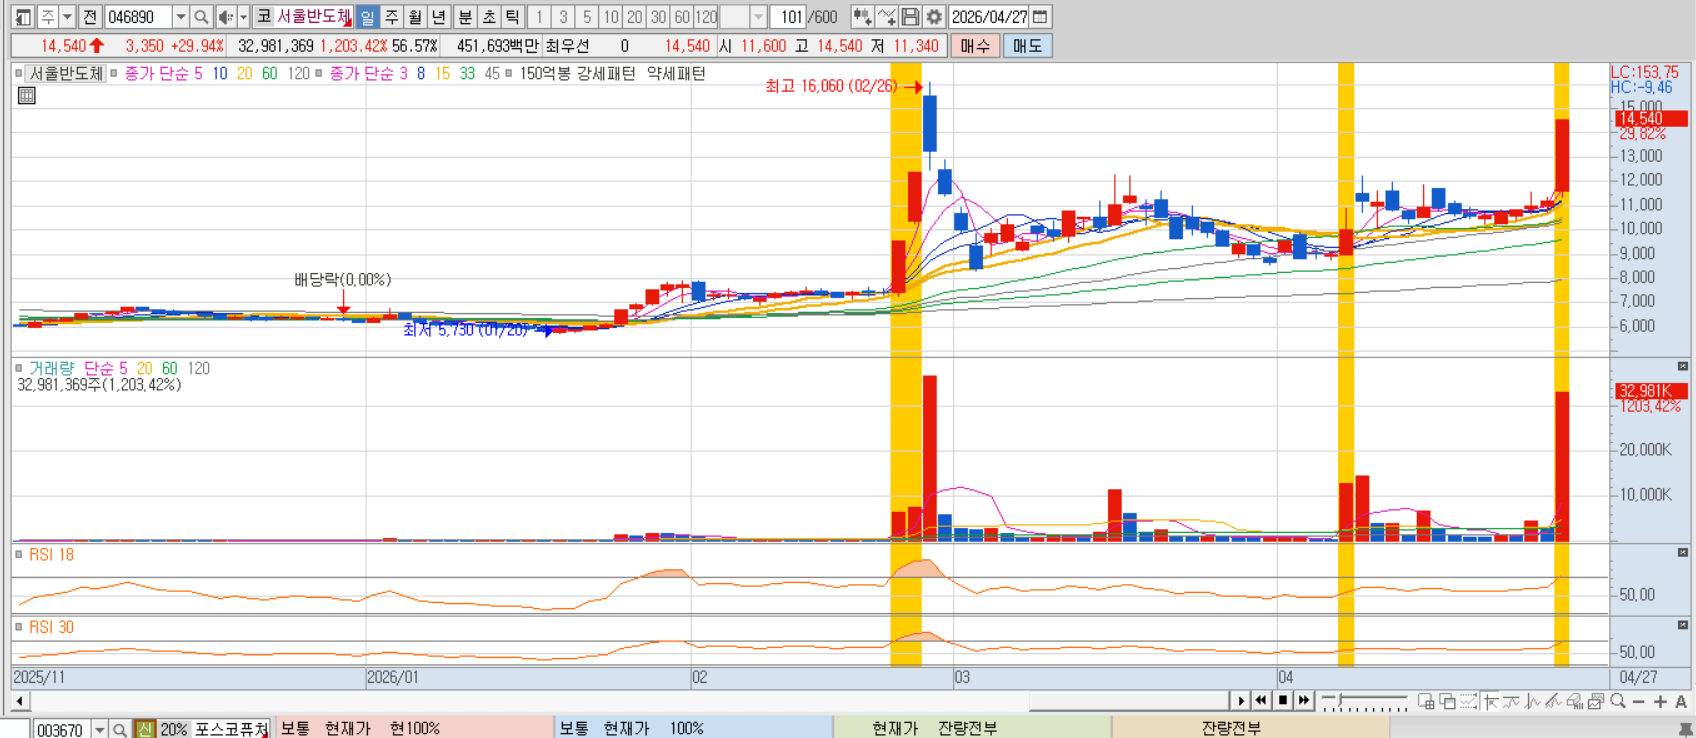The height and width of the screenshot is (738, 1696).
Task: Click the candle compare icon left of the save icon
Action: click(x=862, y=17)
